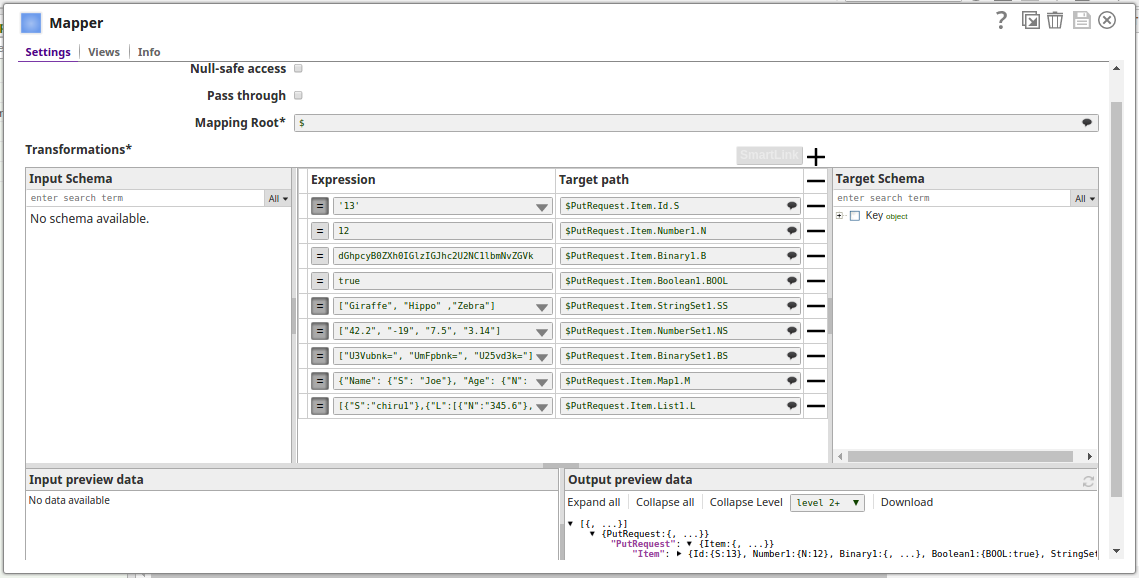The width and height of the screenshot is (1139, 578).
Task: Click Expand all in output preview
Action: 593,502
